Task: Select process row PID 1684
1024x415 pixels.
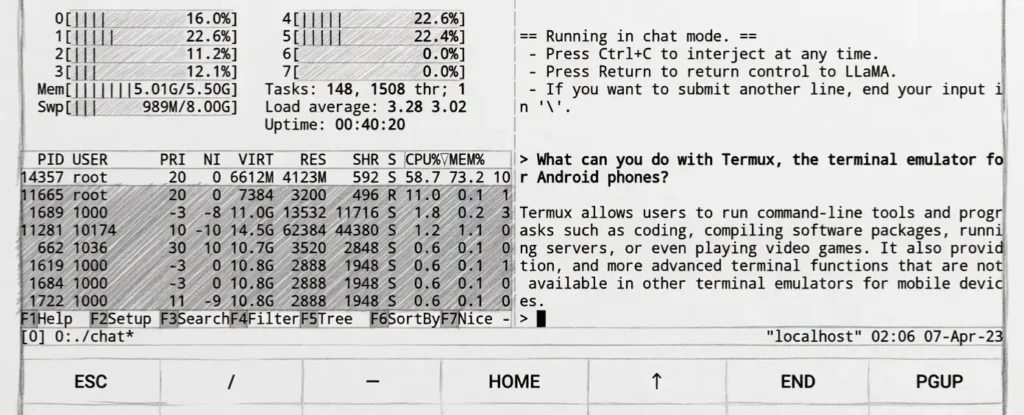Action: coord(266,283)
